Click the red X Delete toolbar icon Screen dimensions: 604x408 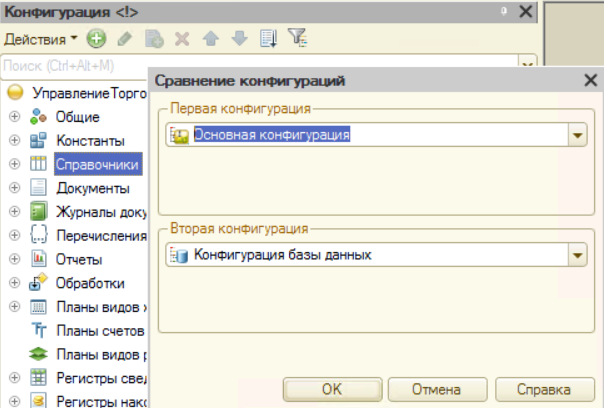tap(182, 39)
